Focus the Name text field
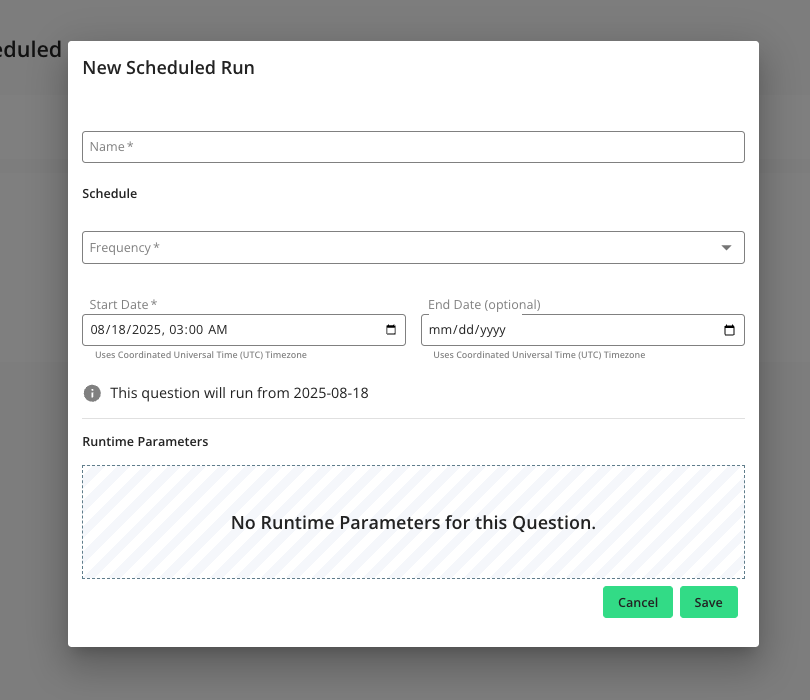Image resolution: width=810 pixels, height=700 pixels. click(x=413, y=147)
